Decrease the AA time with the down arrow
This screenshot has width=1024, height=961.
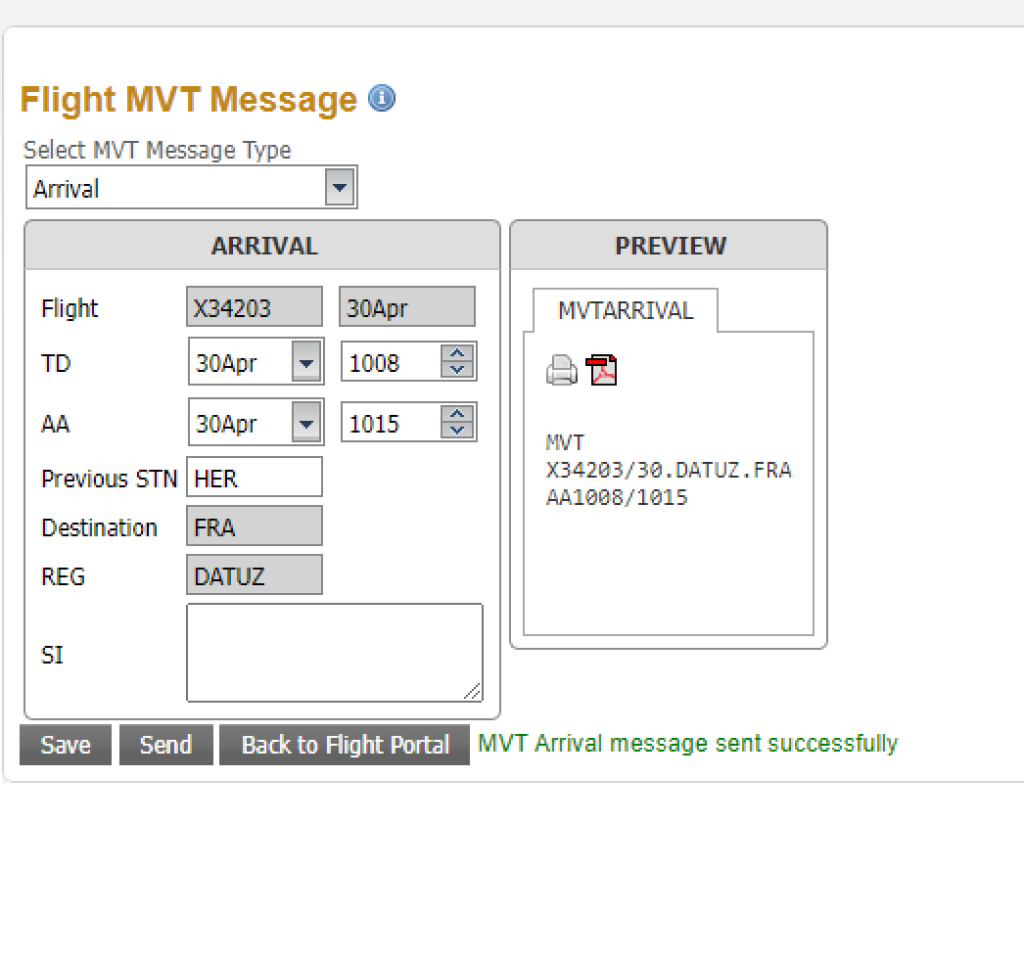[458, 430]
